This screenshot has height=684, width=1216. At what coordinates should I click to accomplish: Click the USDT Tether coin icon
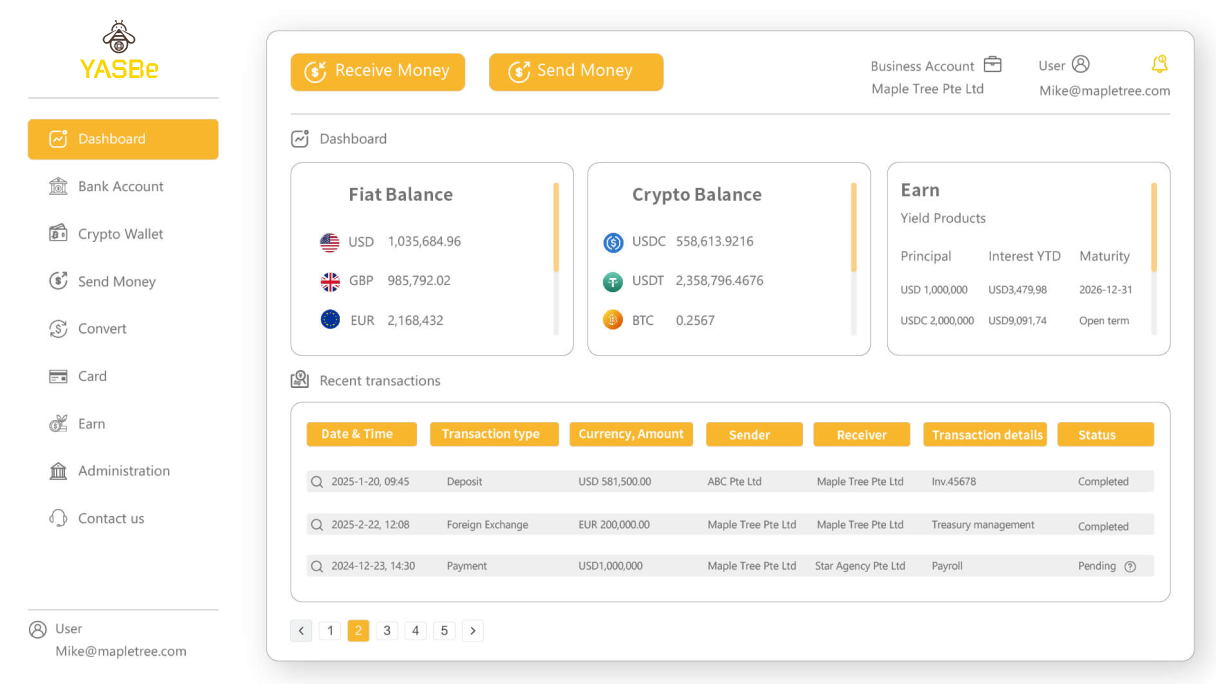pos(613,282)
